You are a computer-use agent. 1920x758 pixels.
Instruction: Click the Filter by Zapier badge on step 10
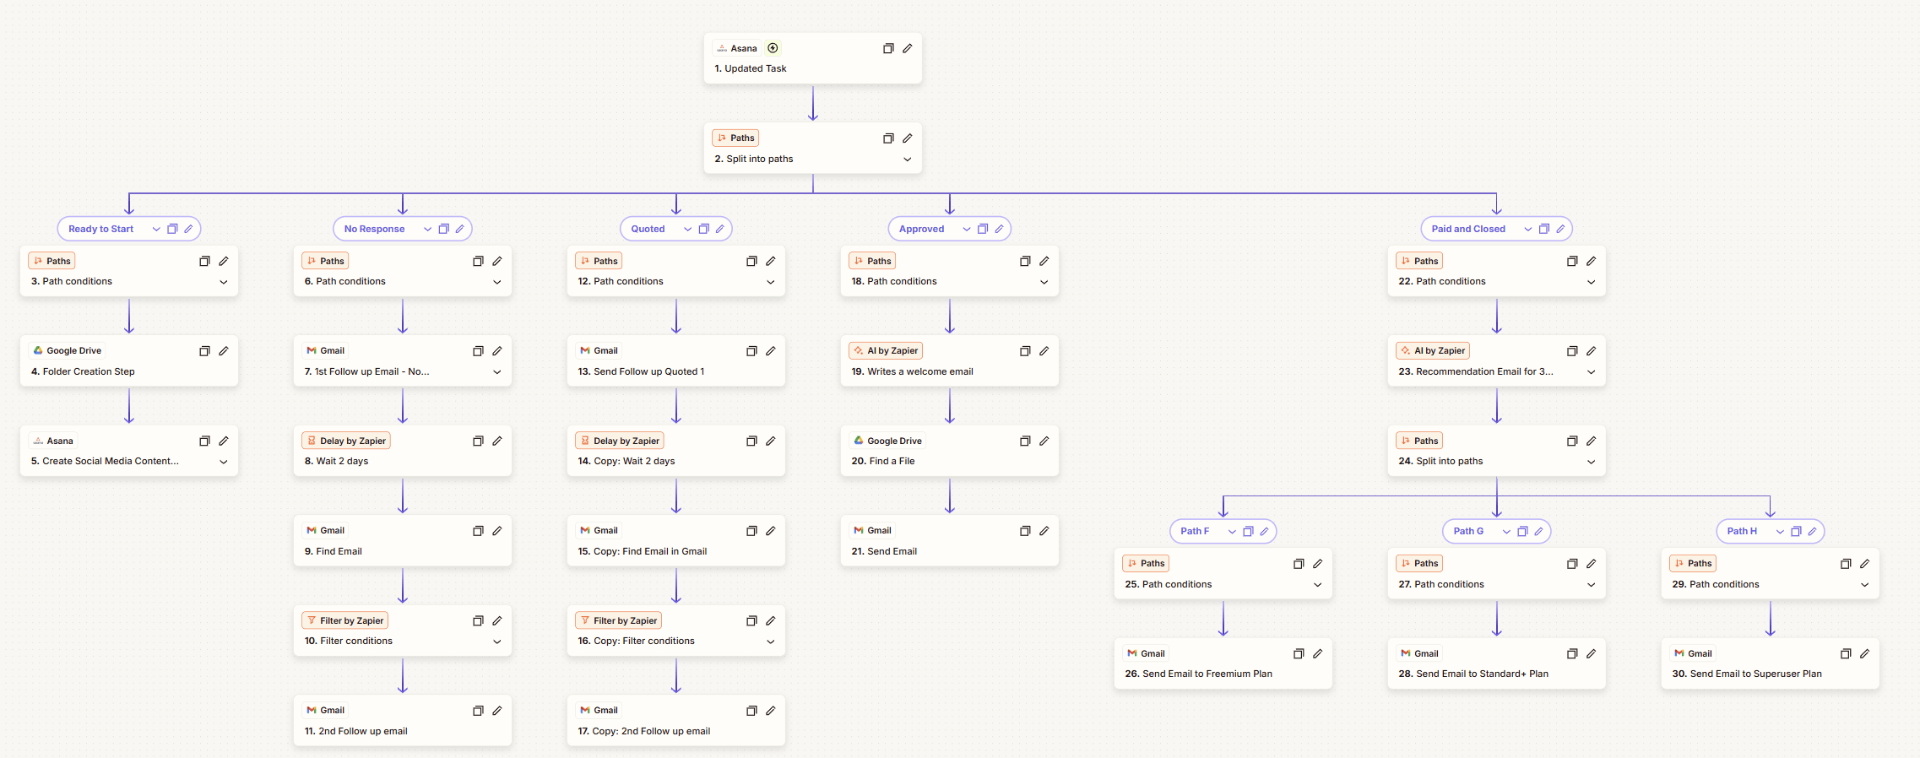point(345,621)
